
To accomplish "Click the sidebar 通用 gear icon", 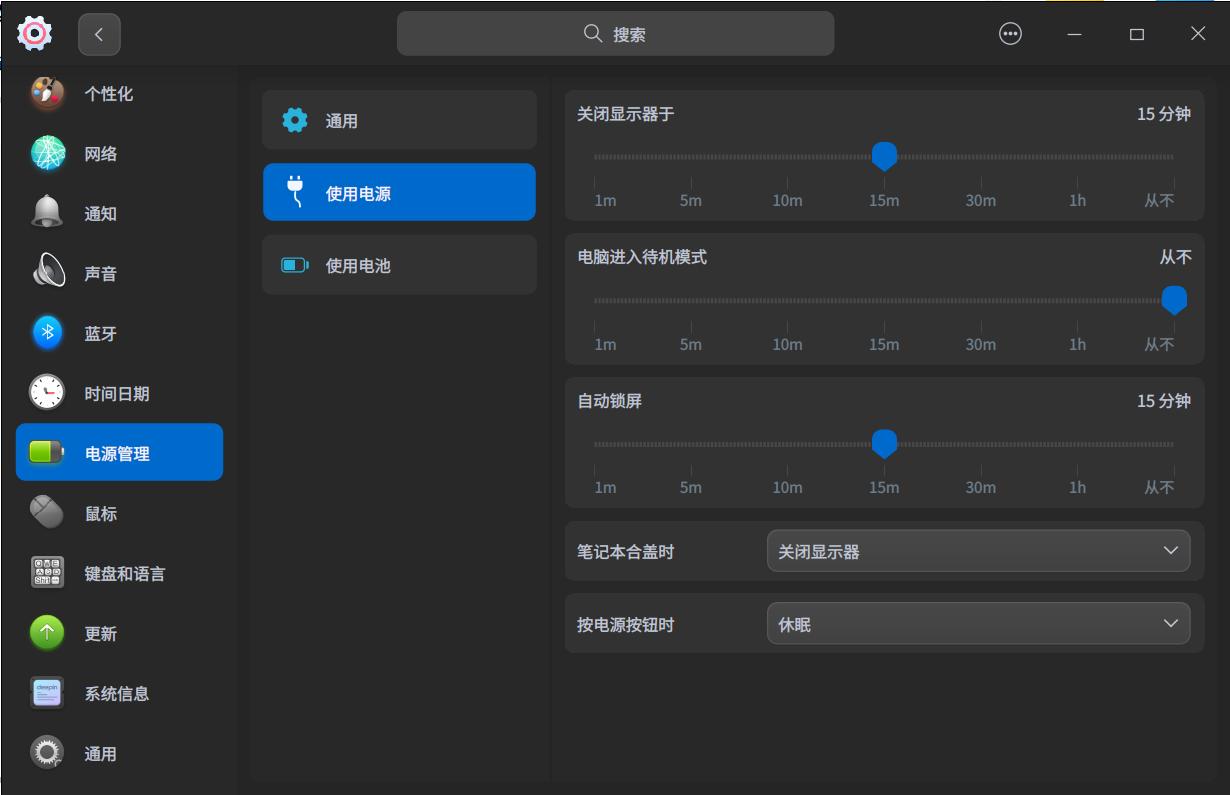I will [x=47, y=753].
